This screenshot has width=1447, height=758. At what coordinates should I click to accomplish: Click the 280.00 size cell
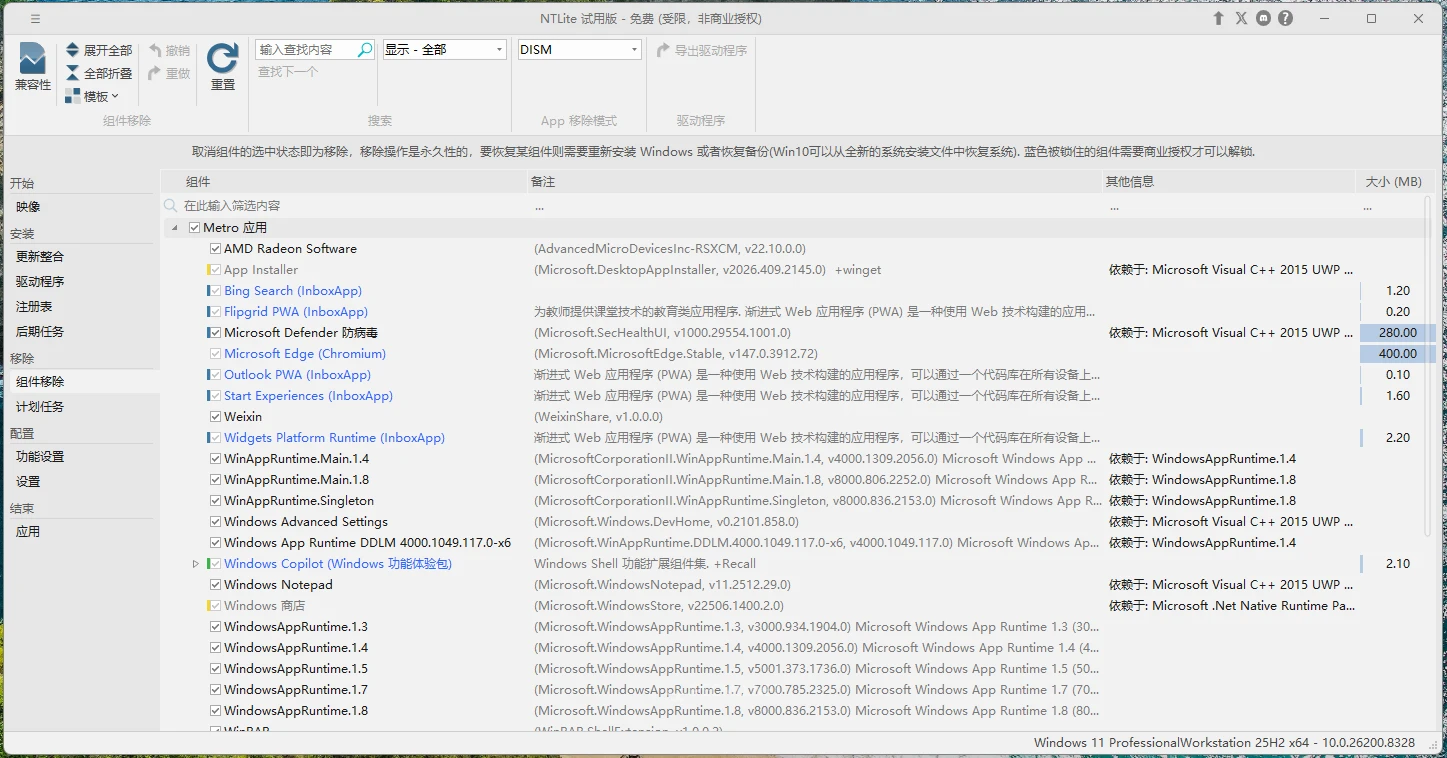click(1397, 333)
